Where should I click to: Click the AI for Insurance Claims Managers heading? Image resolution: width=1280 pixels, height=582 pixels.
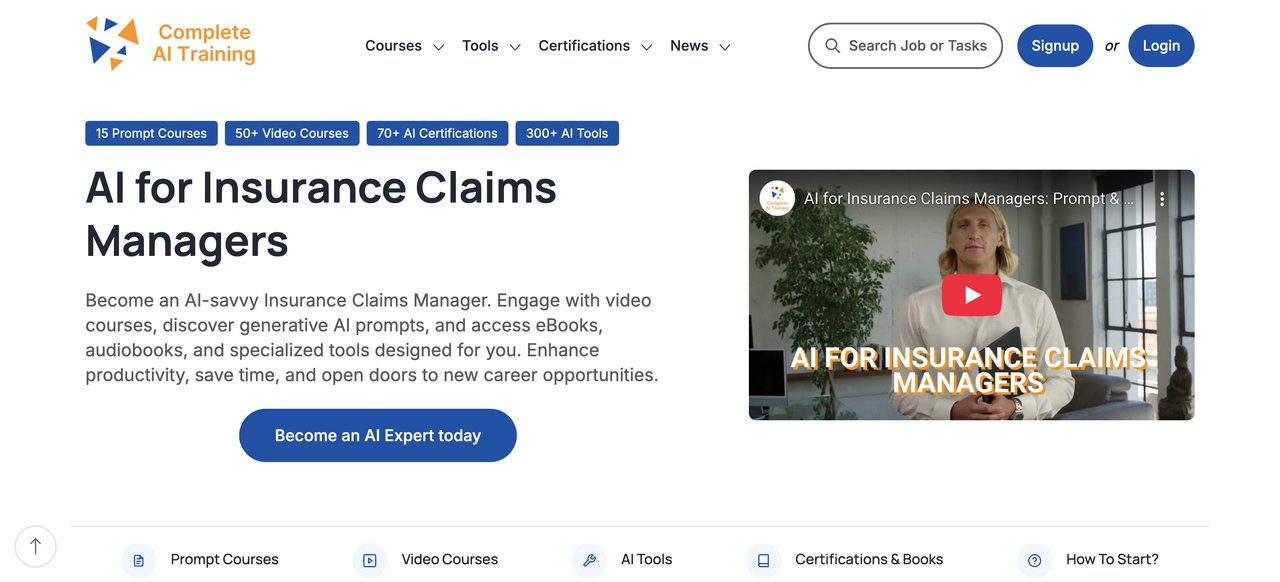coord(321,214)
